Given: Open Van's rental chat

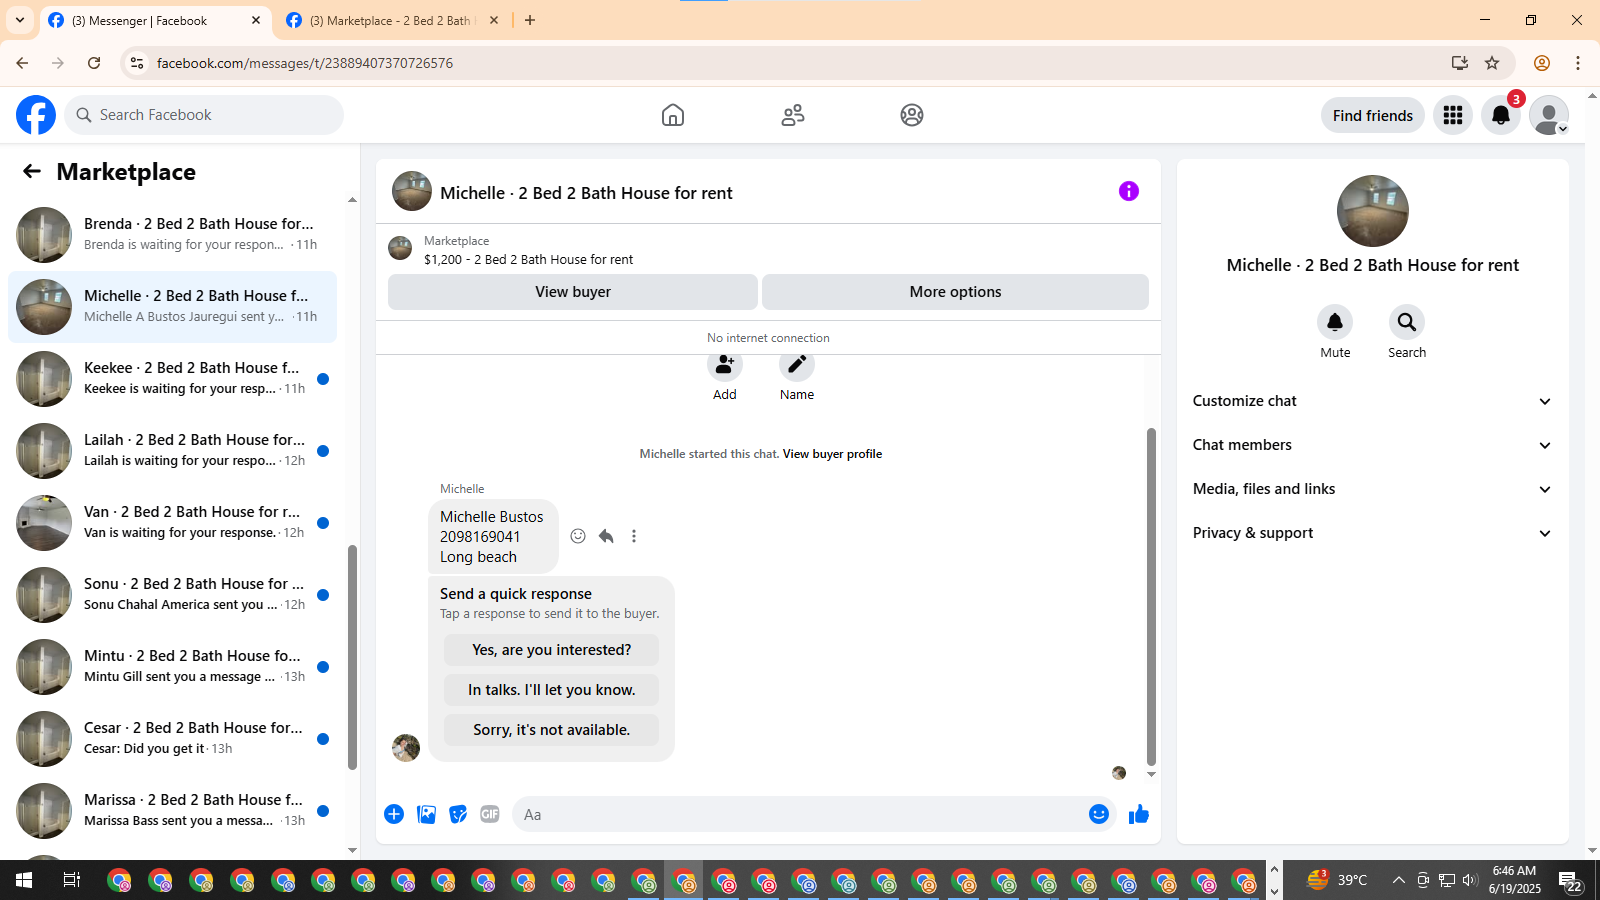Looking at the screenshot, I should click(x=172, y=522).
